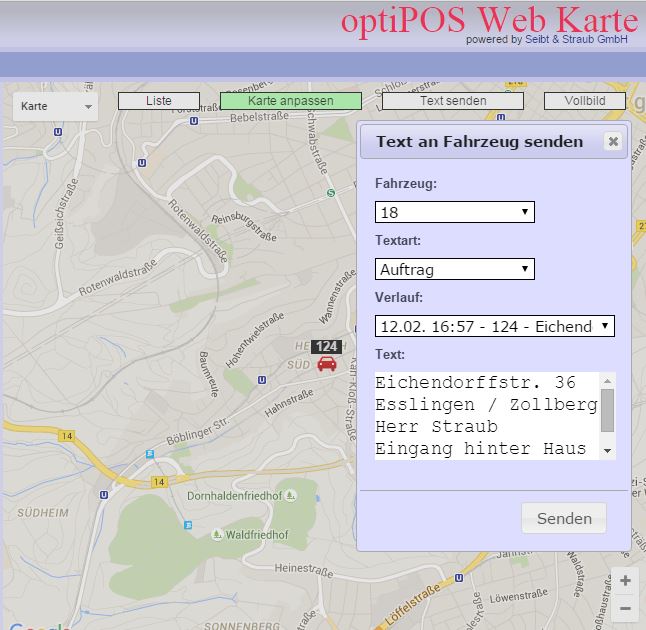Image resolution: width=646 pixels, height=630 pixels.
Task: Click the Senden button
Action: tap(564, 518)
